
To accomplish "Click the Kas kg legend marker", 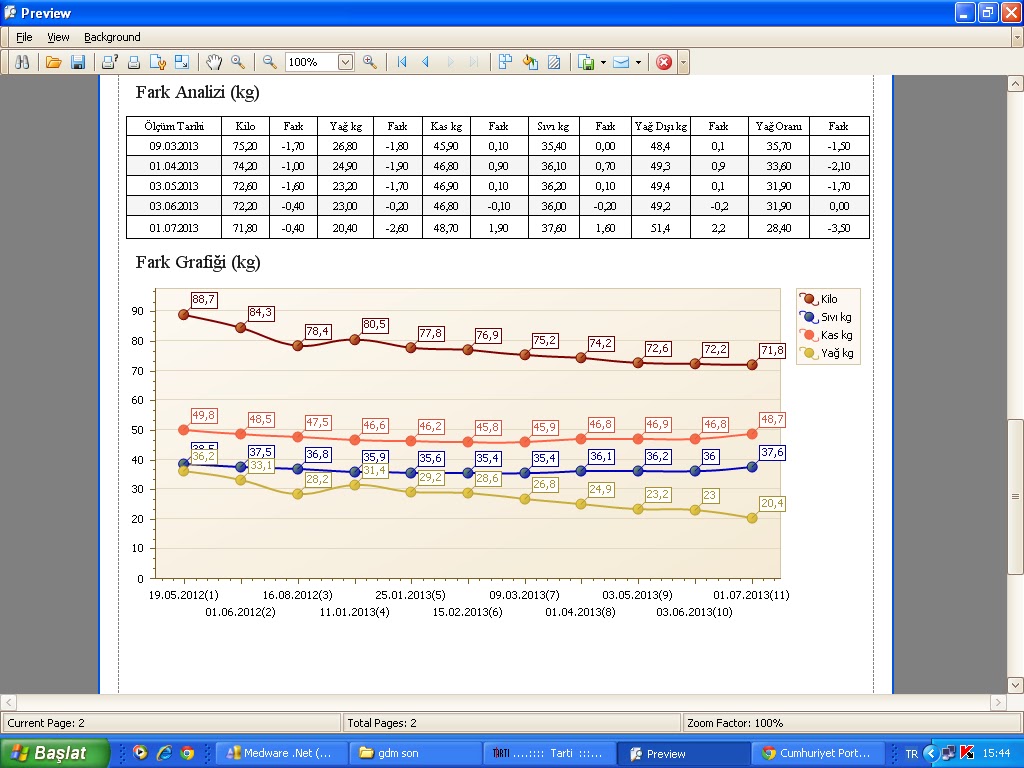I will pyautogui.click(x=809, y=335).
